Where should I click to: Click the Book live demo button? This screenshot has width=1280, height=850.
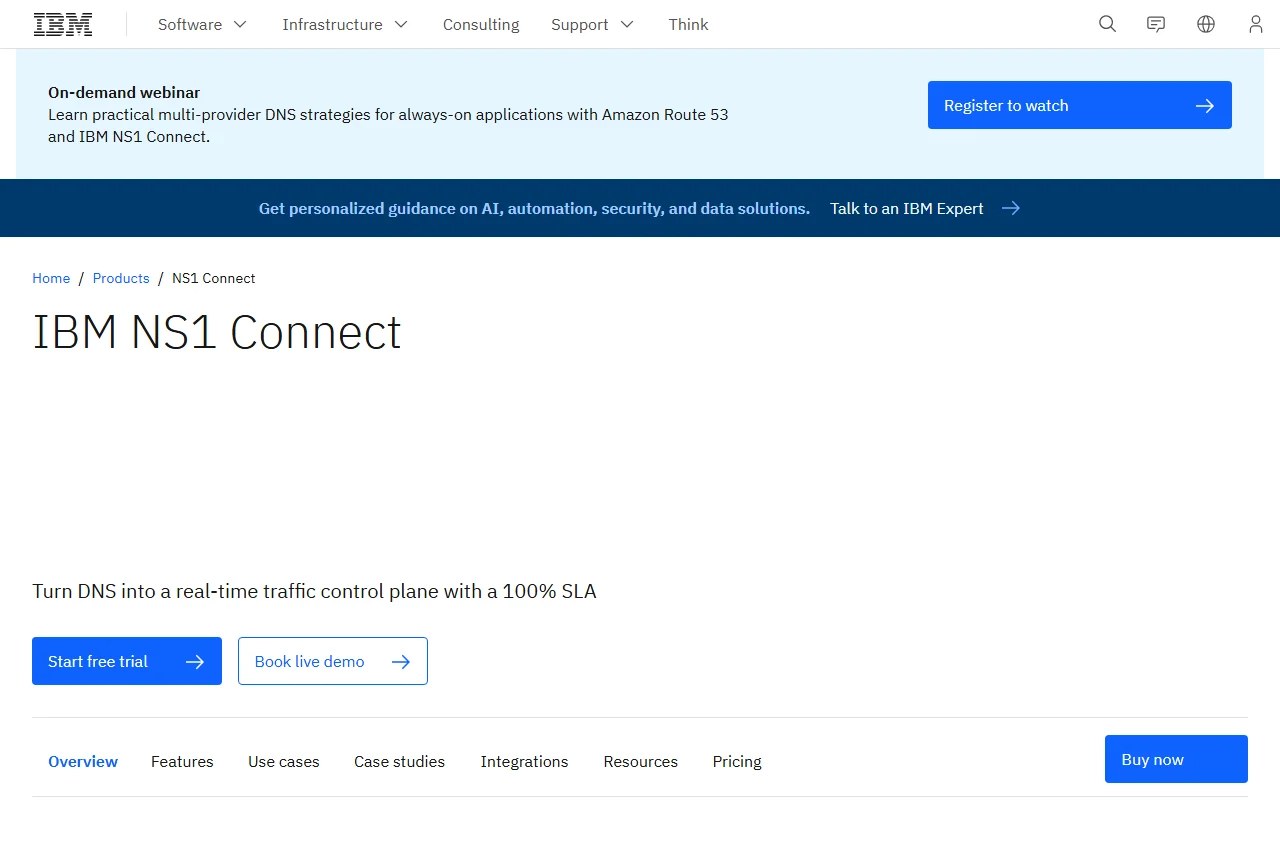(x=333, y=661)
